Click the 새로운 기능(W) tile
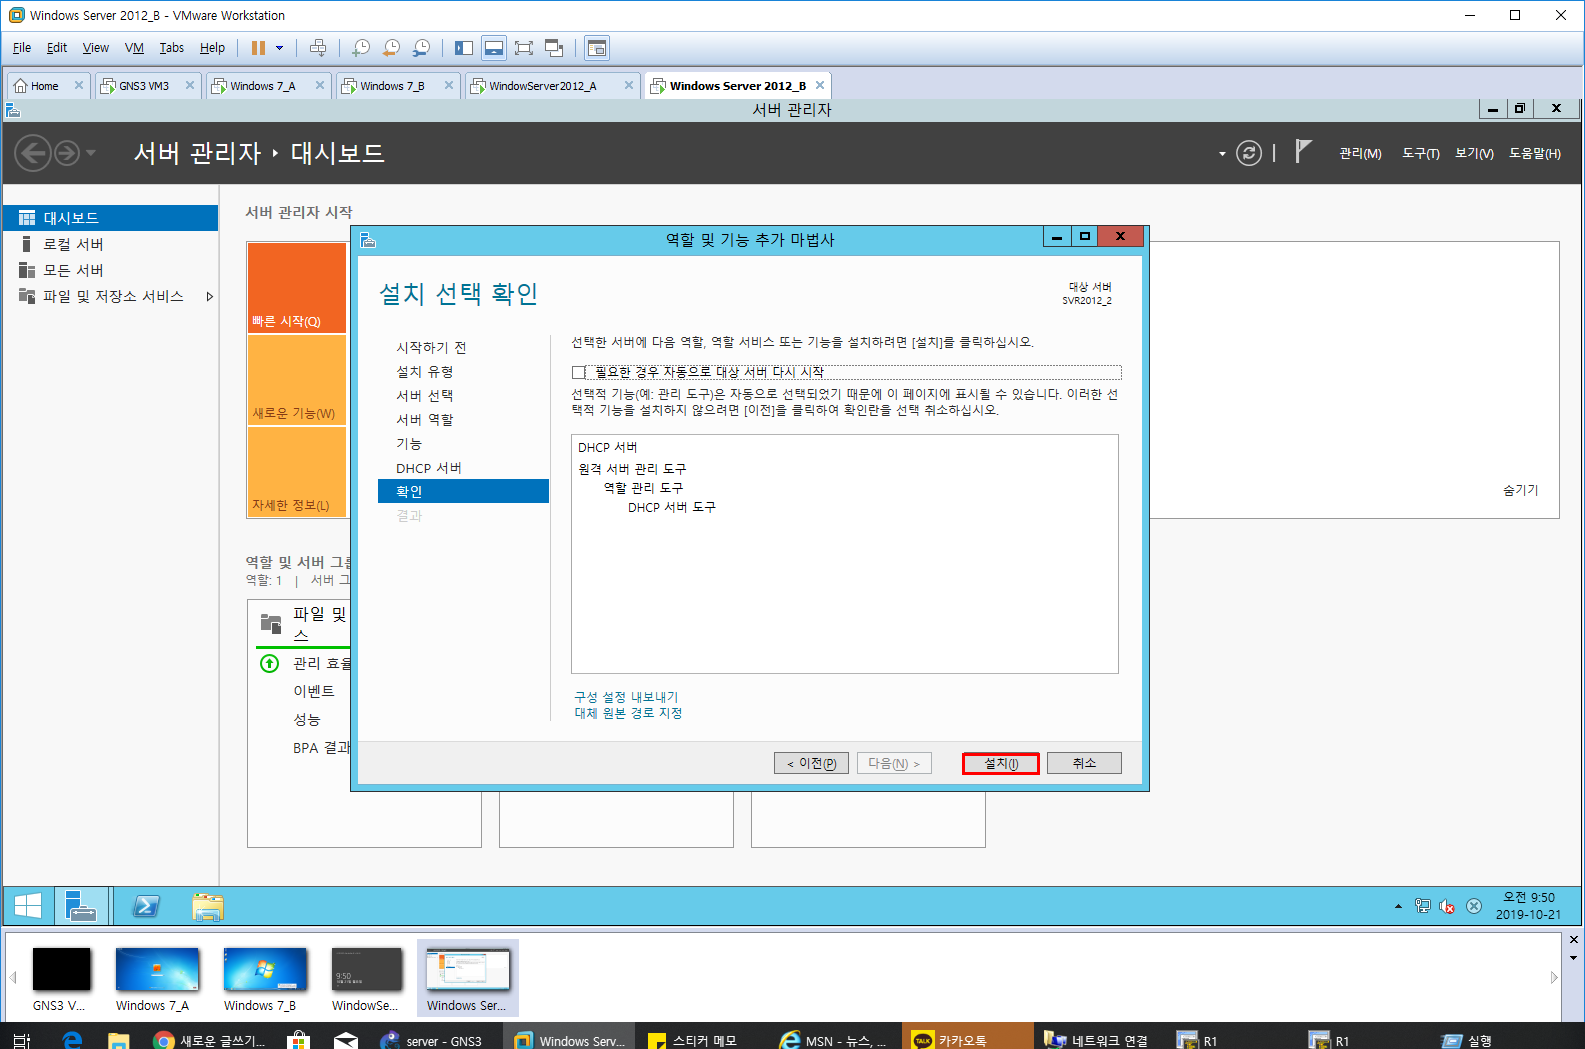 pos(297,380)
